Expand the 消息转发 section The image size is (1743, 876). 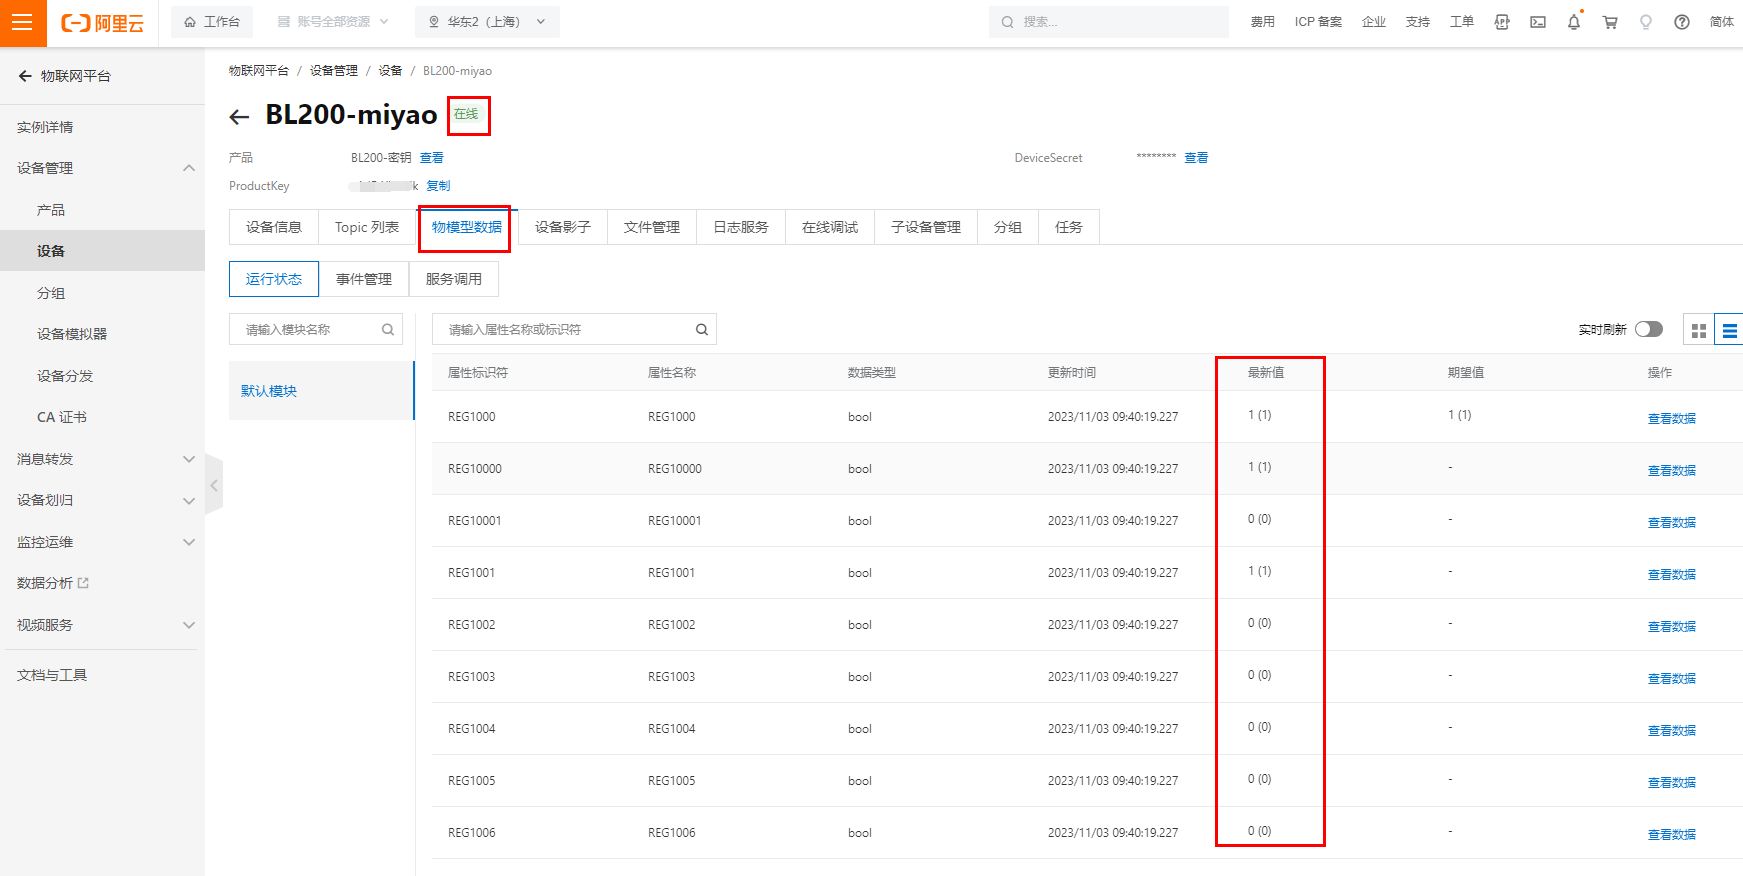click(x=189, y=459)
